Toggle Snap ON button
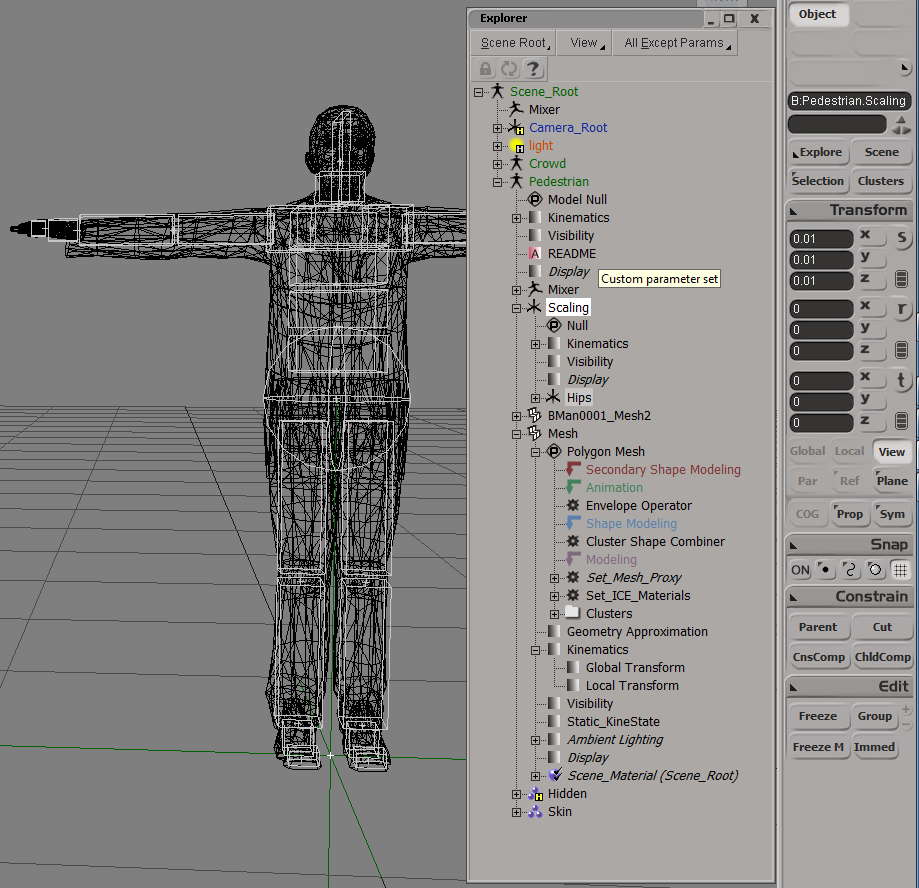919x888 pixels. pyautogui.click(x=800, y=570)
